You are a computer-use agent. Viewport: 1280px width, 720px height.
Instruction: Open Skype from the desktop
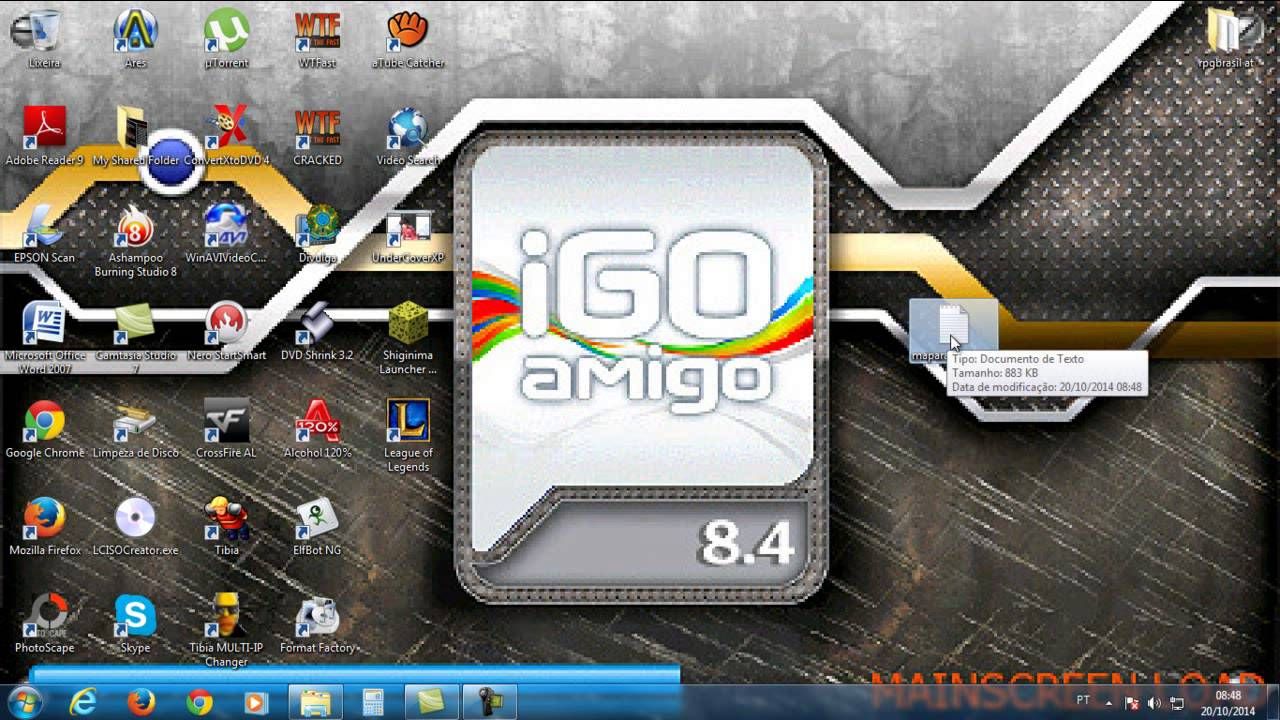[135, 620]
